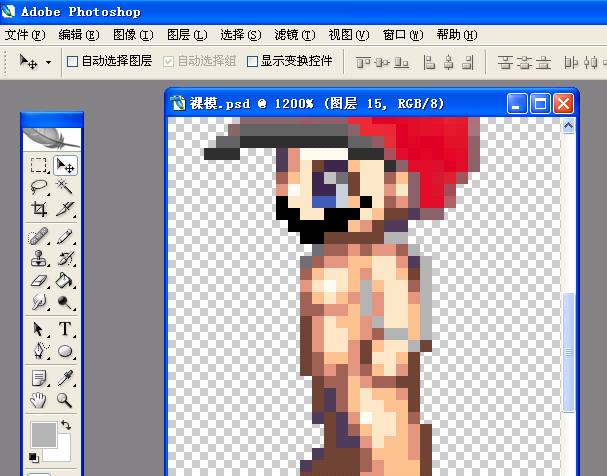Distribute left edges in options bar

571,62
